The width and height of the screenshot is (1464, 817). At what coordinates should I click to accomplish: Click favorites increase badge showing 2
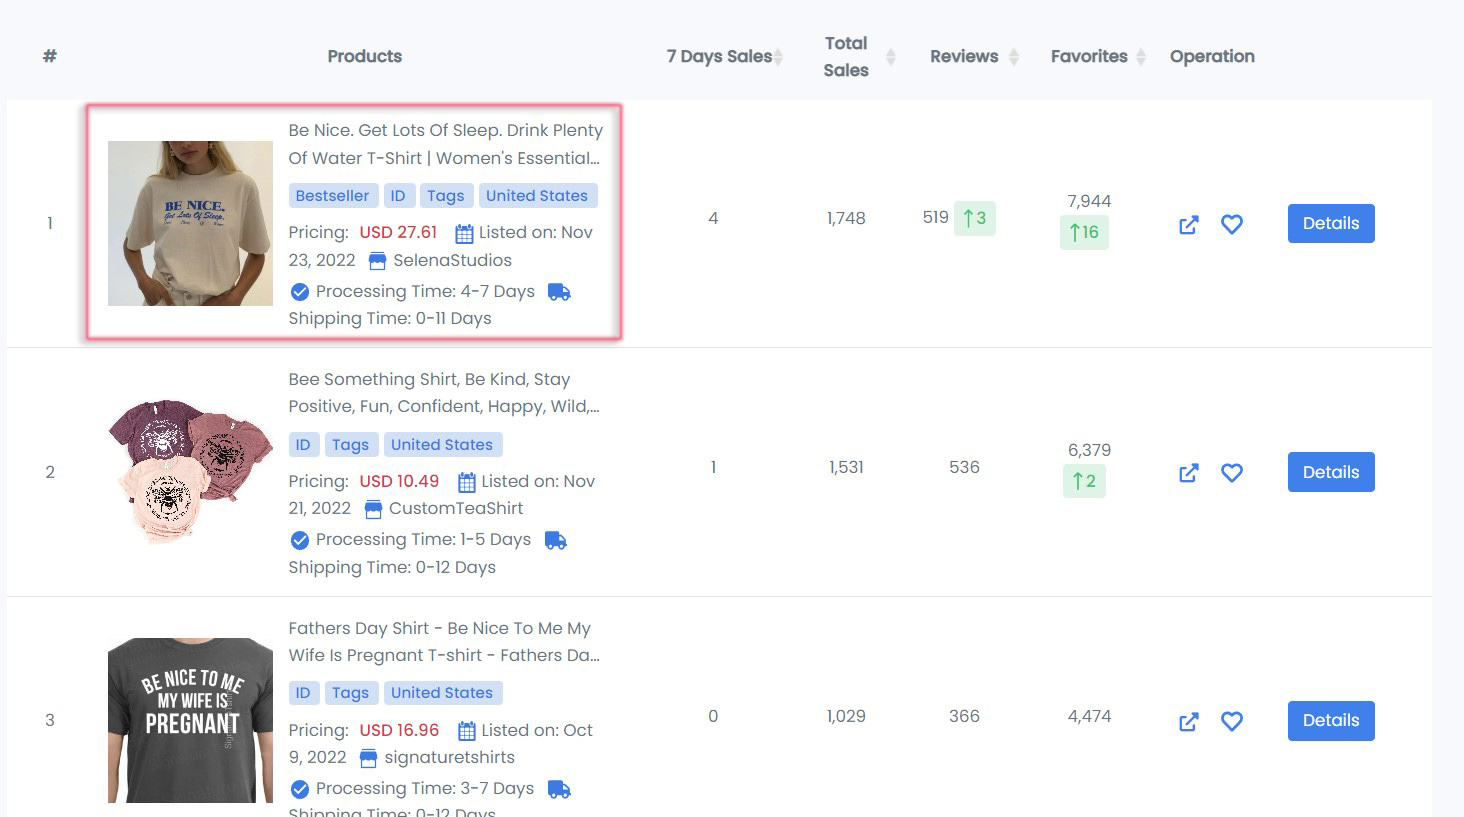[x=1084, y=481]
